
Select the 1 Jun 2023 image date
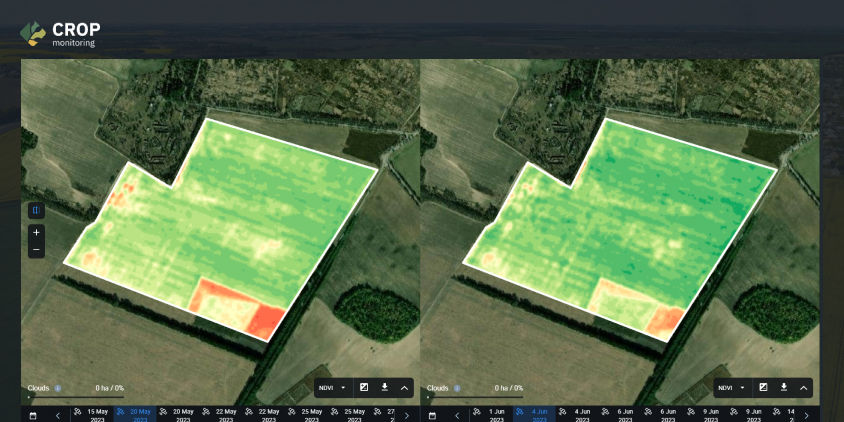coord(491,415)
